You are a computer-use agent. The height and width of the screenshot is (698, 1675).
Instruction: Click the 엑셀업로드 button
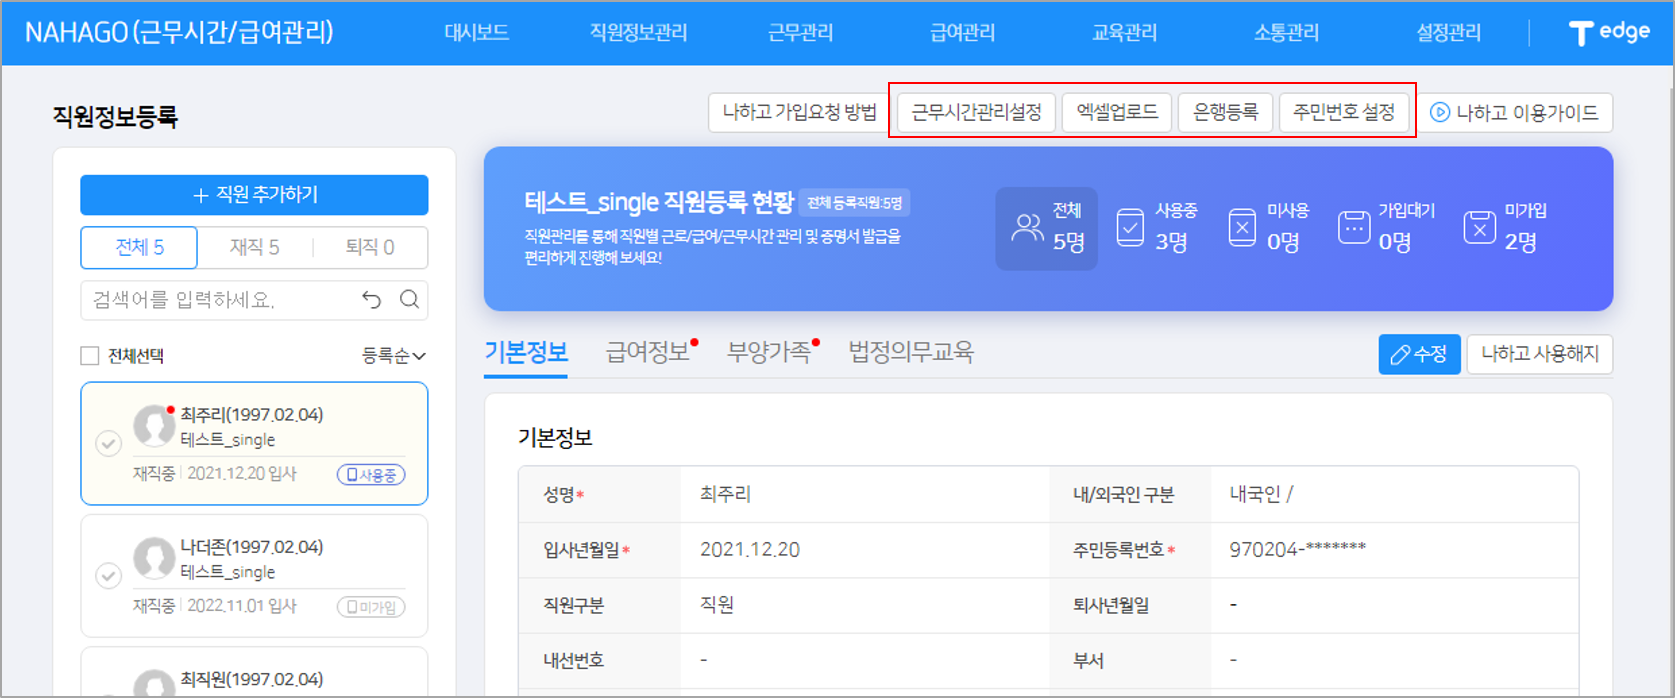[x=1117, y=112]
